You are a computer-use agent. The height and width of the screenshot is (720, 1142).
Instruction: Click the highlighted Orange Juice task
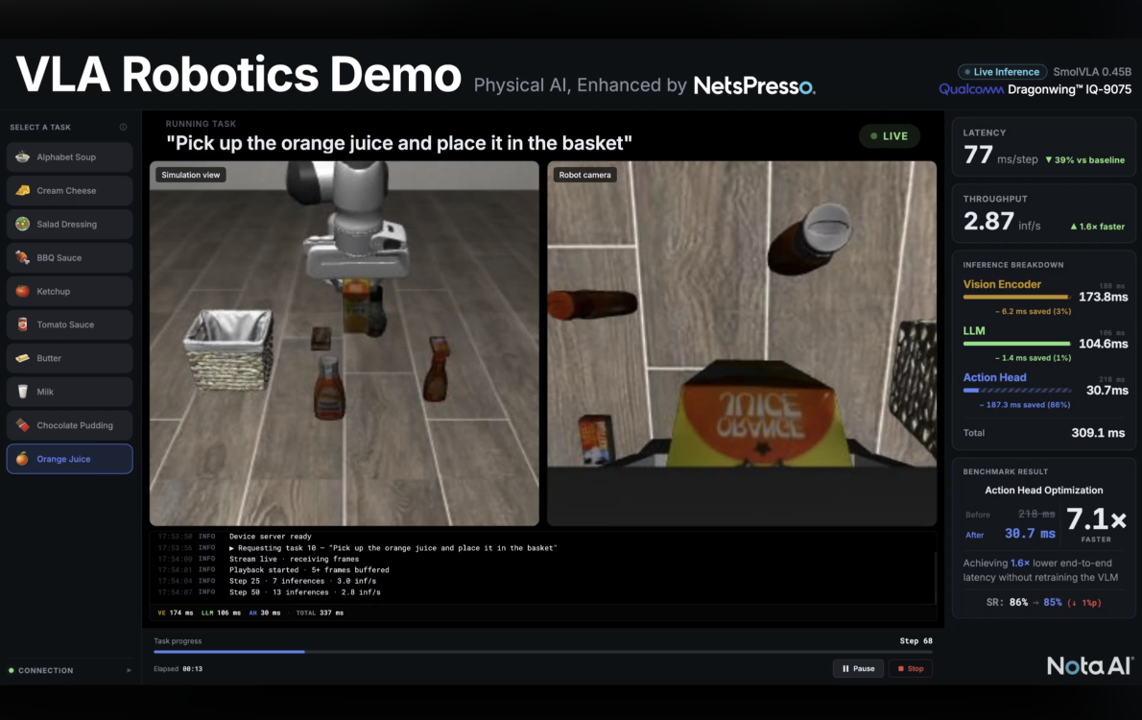tap(70, 459)
